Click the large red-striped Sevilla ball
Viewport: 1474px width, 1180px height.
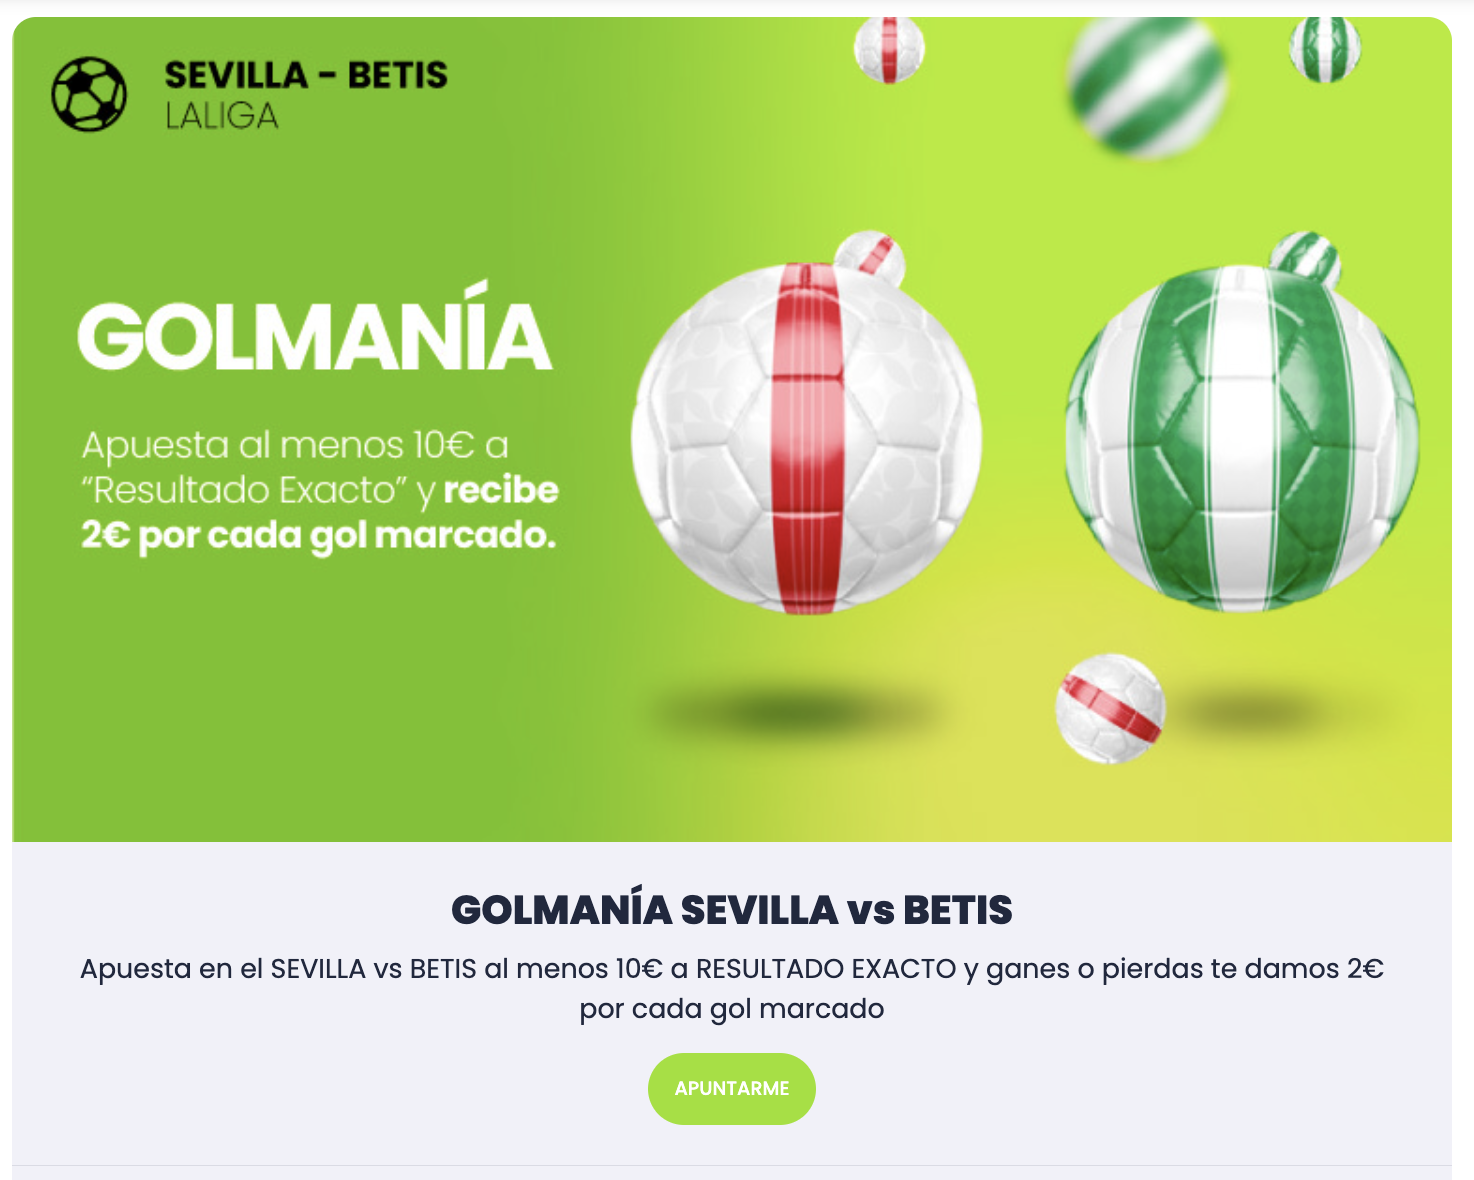click(x=806, y=438)
